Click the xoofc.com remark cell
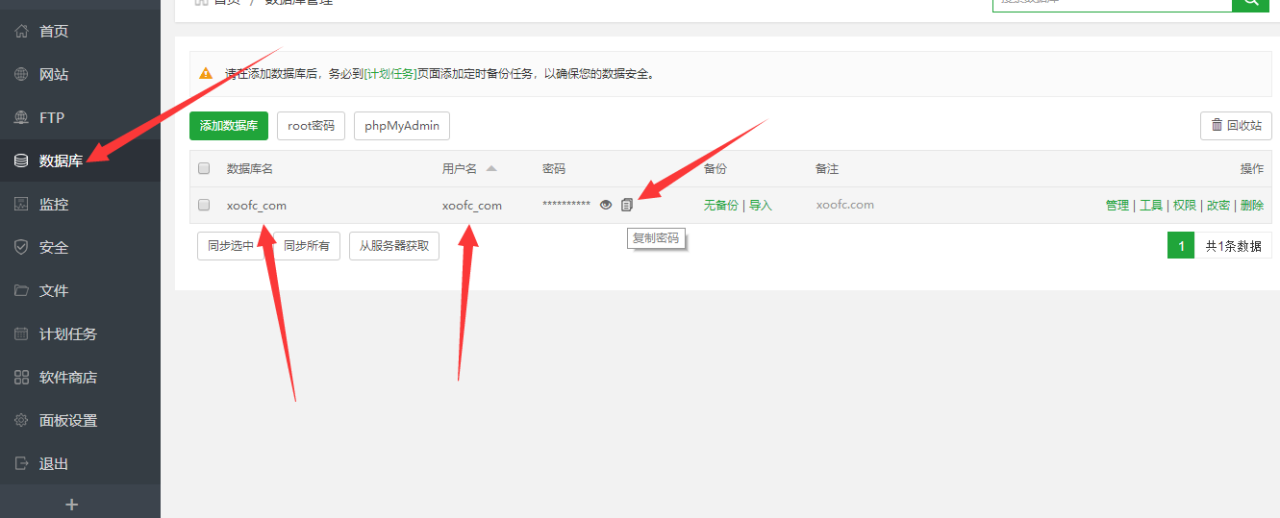1280x518 pixels. tap(845, 205)
